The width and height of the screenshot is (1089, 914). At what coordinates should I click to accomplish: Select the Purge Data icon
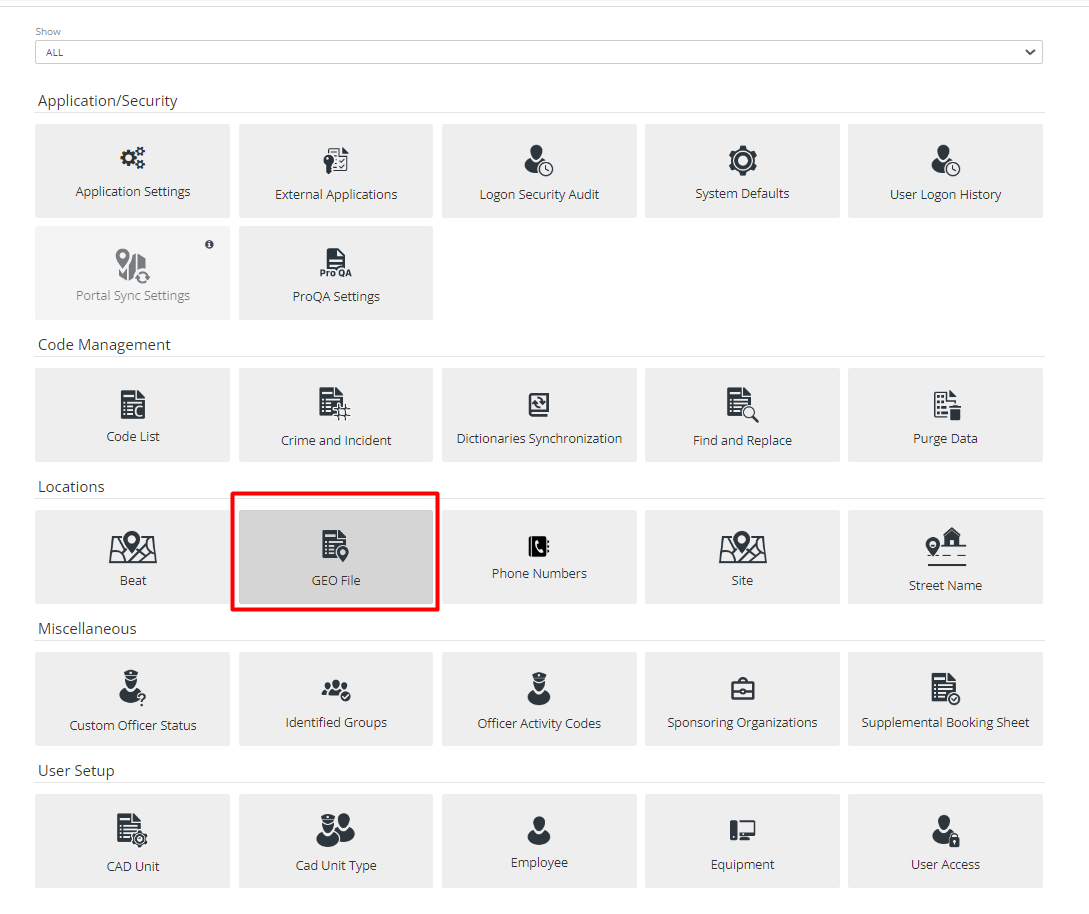click(945, 415)
